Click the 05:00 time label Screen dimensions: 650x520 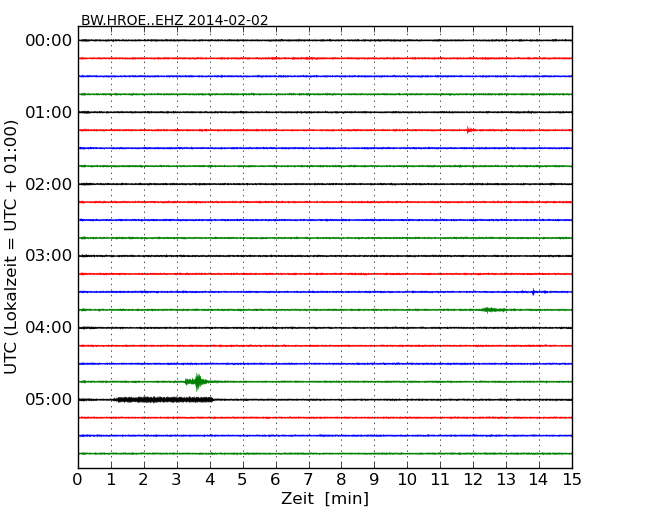click(x=49, y=399)
